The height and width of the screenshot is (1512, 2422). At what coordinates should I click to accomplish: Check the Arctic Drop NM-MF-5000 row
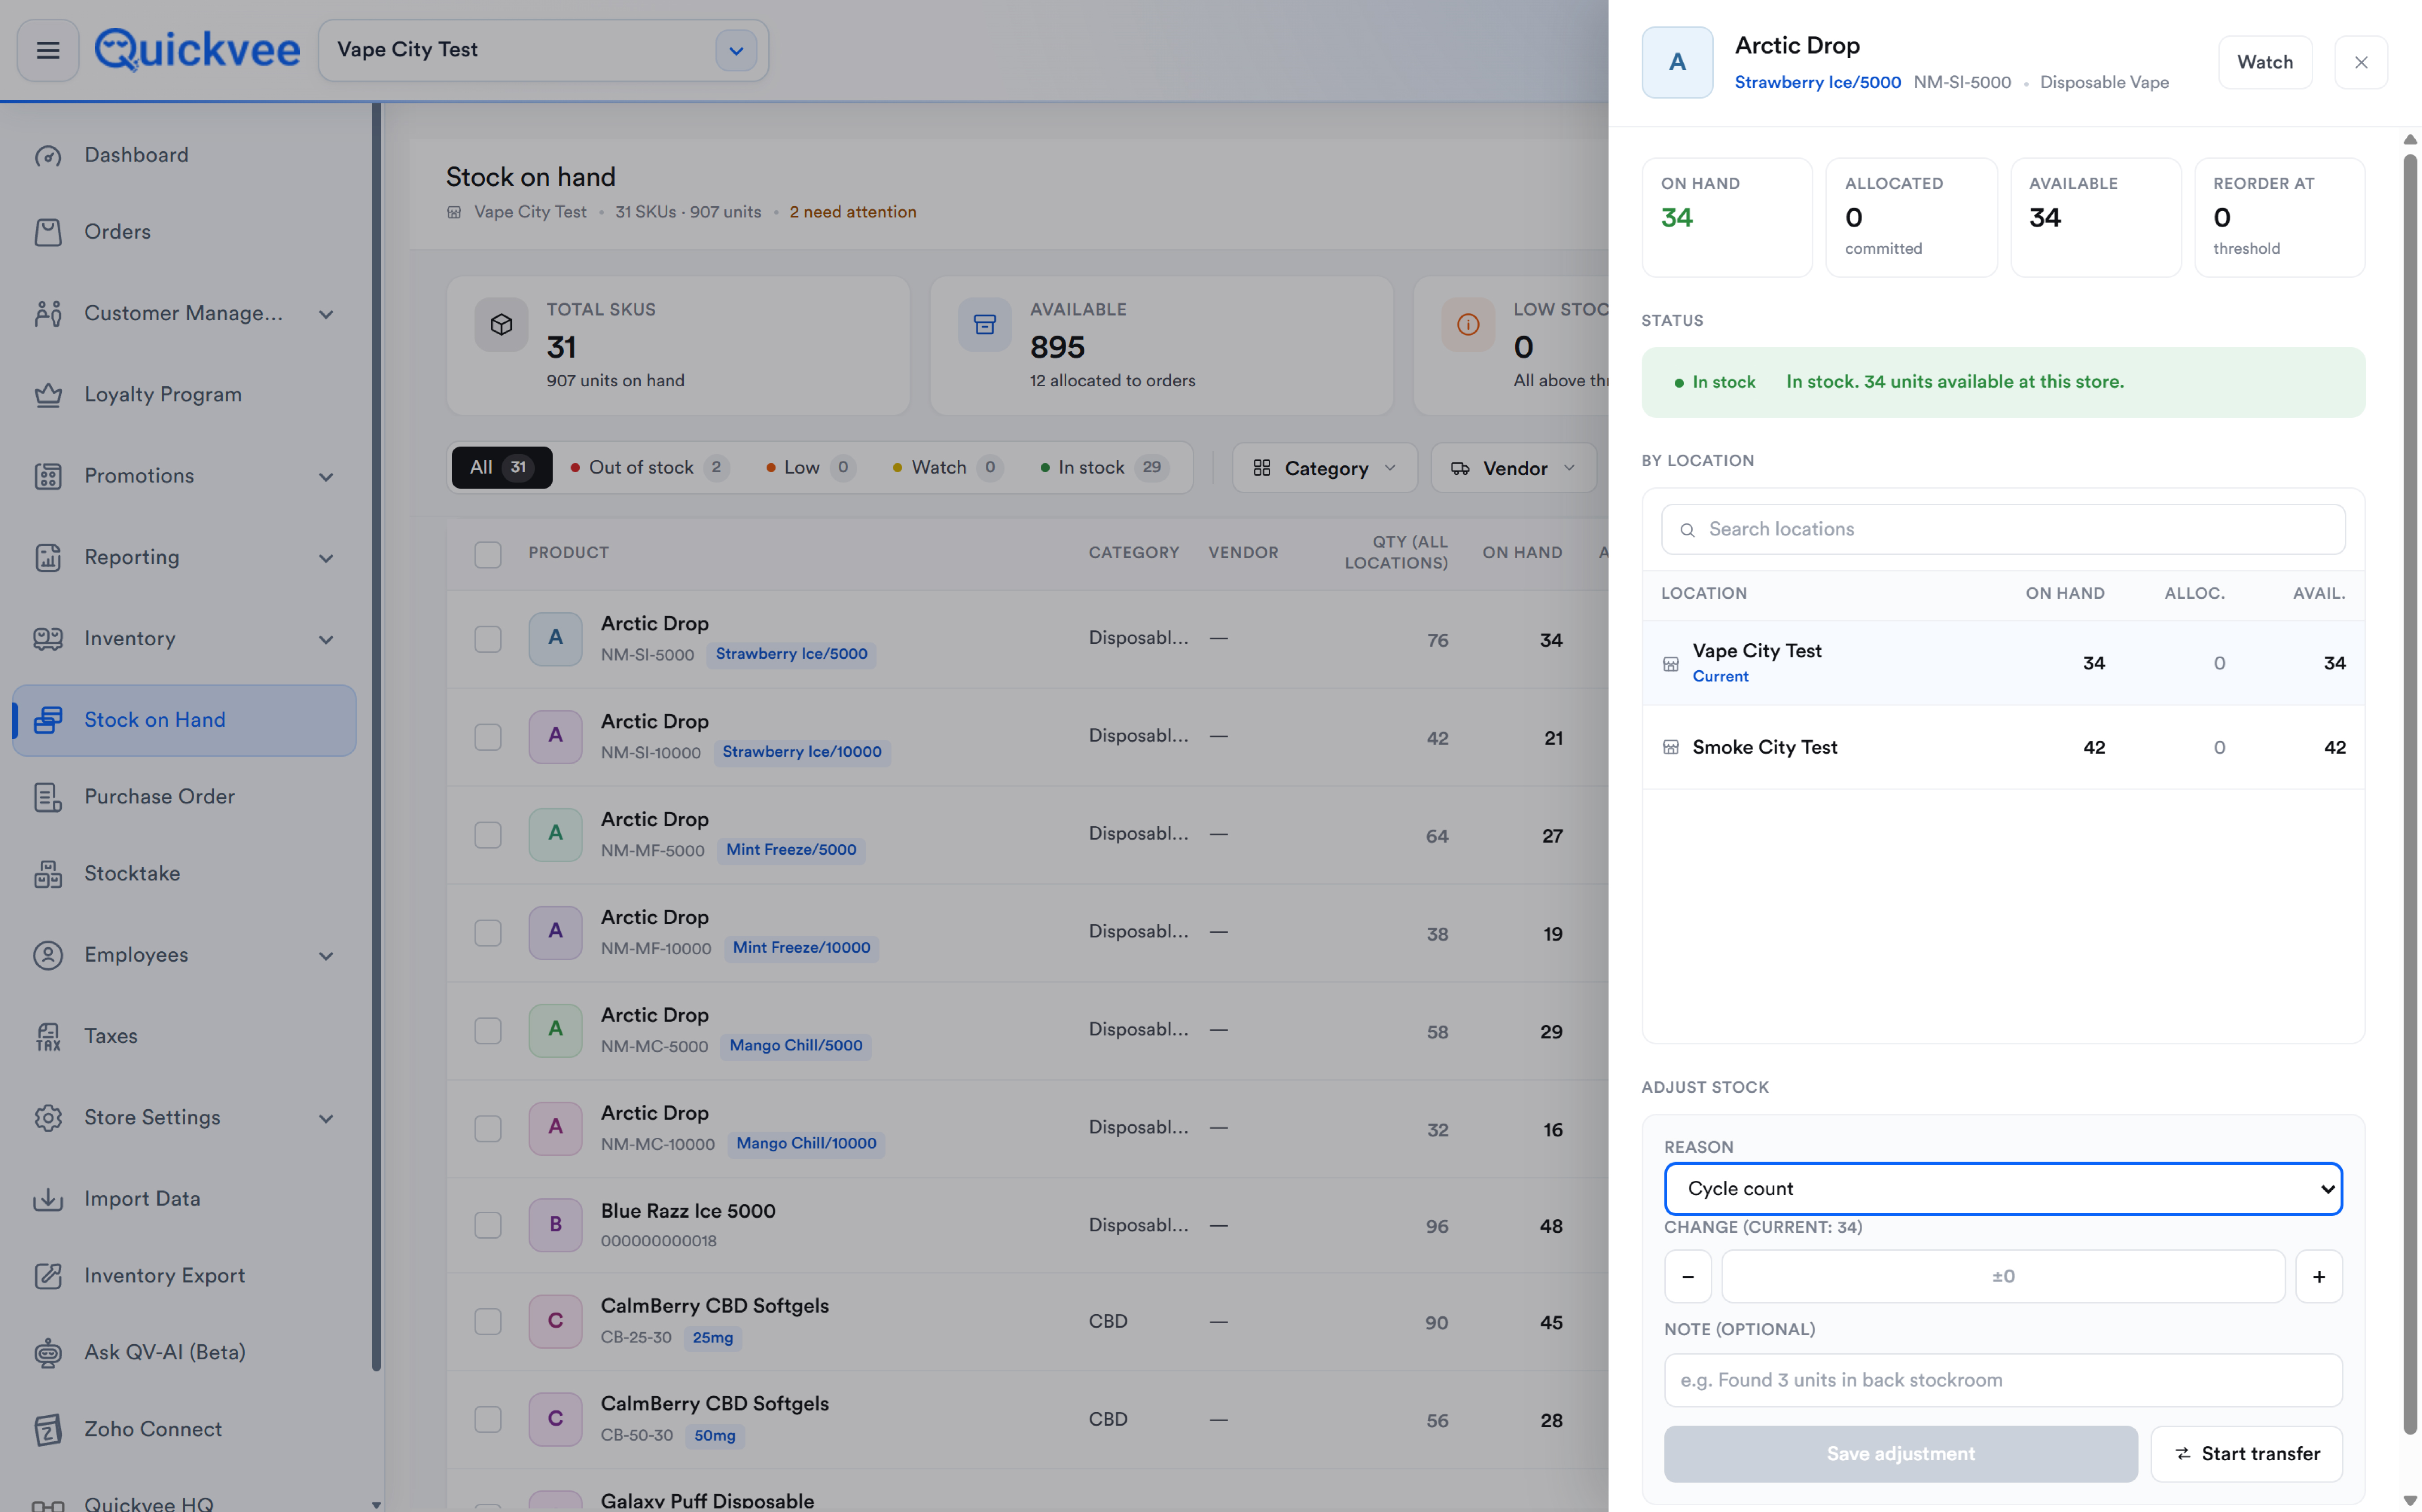point(488,835)
